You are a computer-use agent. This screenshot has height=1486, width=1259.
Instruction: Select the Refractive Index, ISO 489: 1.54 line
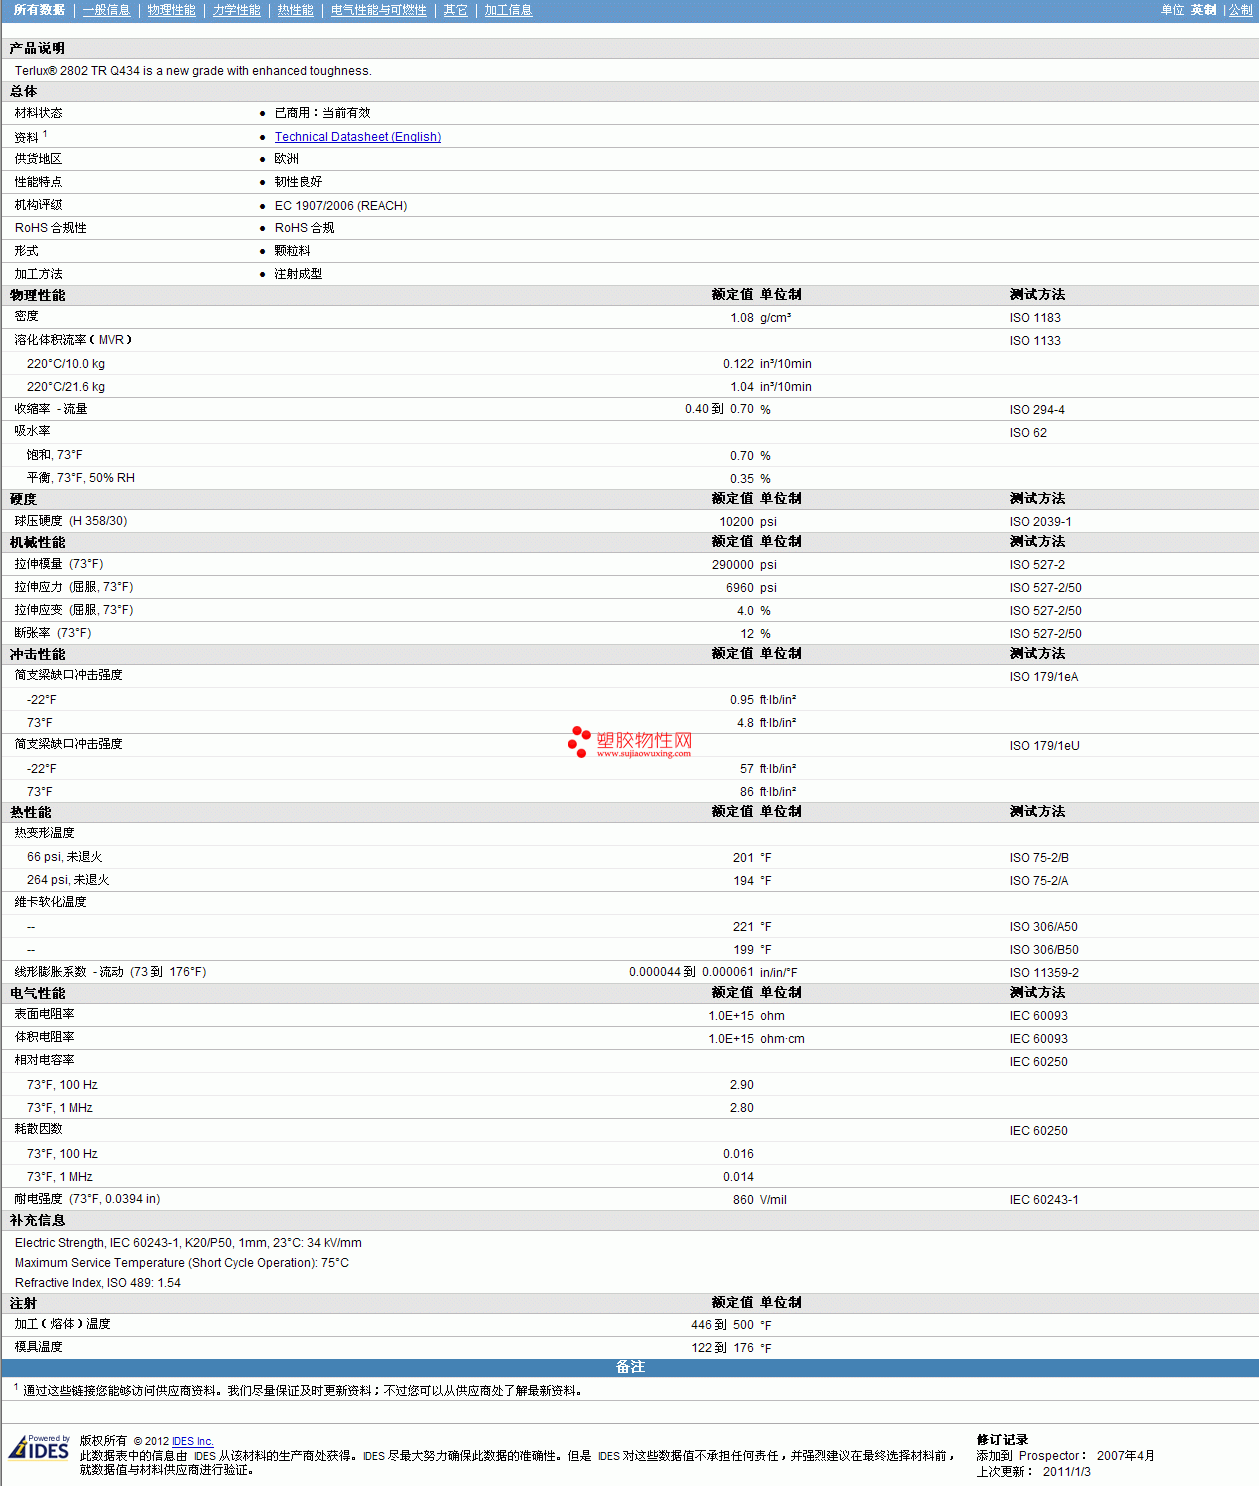tap(98, 1283)
